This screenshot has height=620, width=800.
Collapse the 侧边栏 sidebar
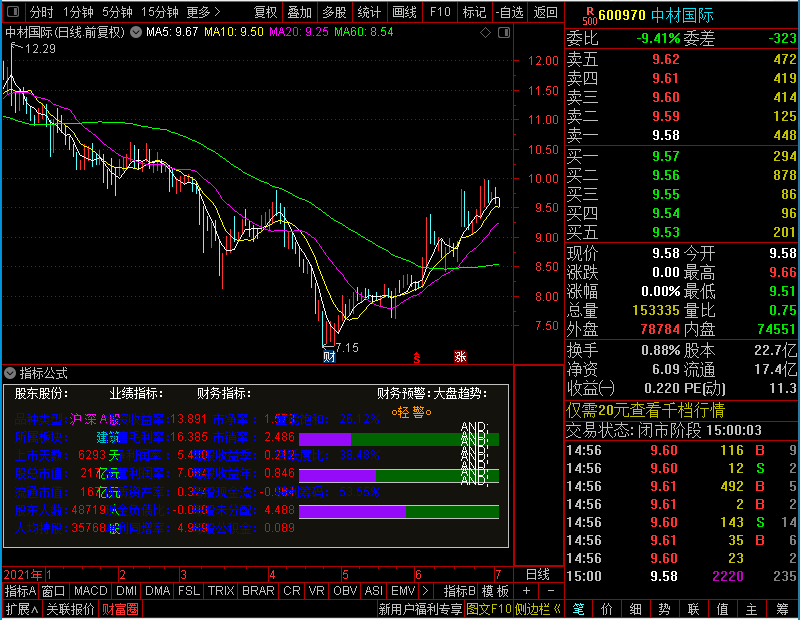pos(538,609)
